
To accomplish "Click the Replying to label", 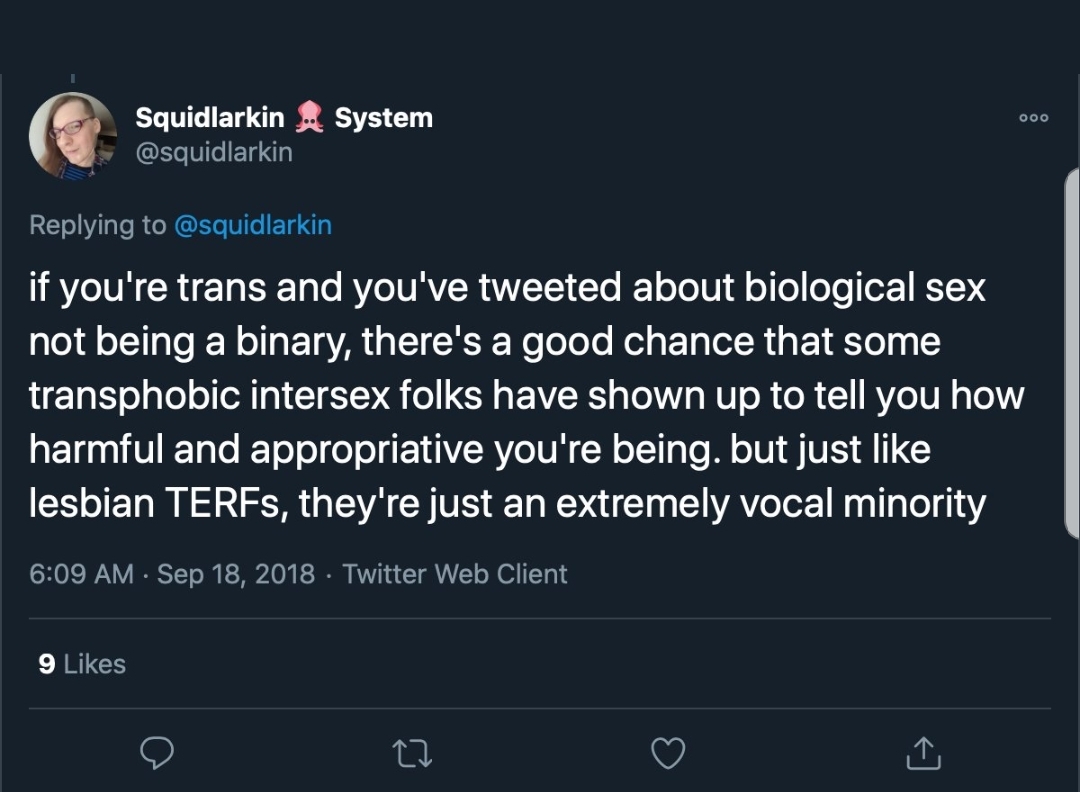I will 97,225.
